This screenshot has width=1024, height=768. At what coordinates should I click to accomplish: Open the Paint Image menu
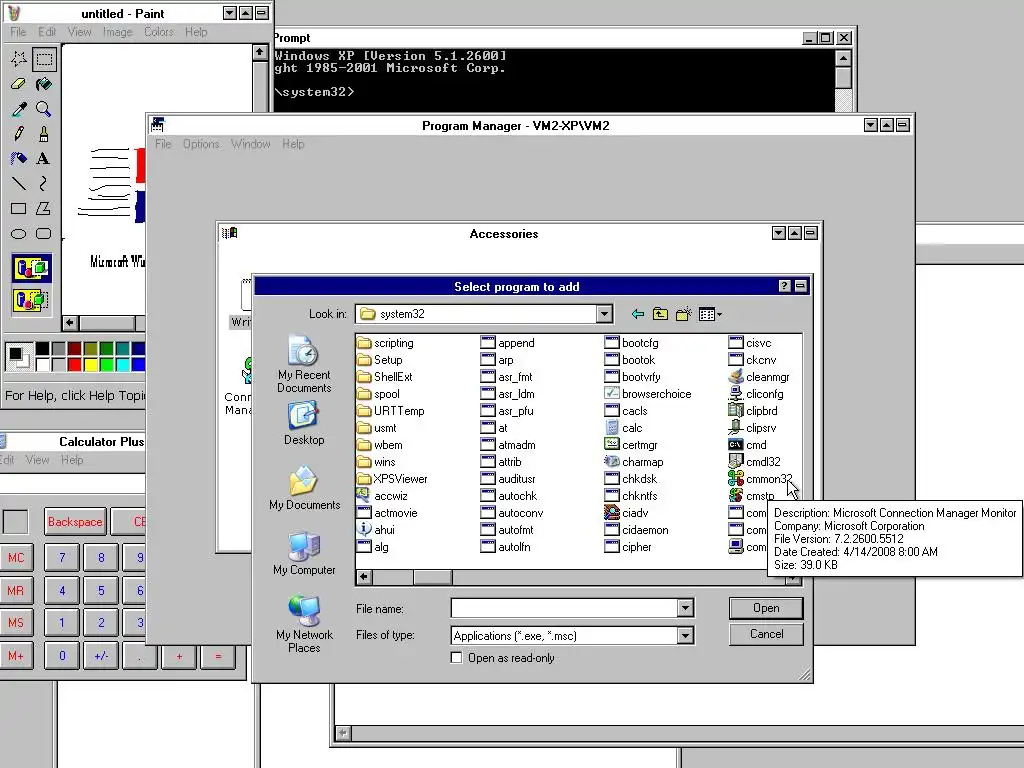click(x=118, y=31)
